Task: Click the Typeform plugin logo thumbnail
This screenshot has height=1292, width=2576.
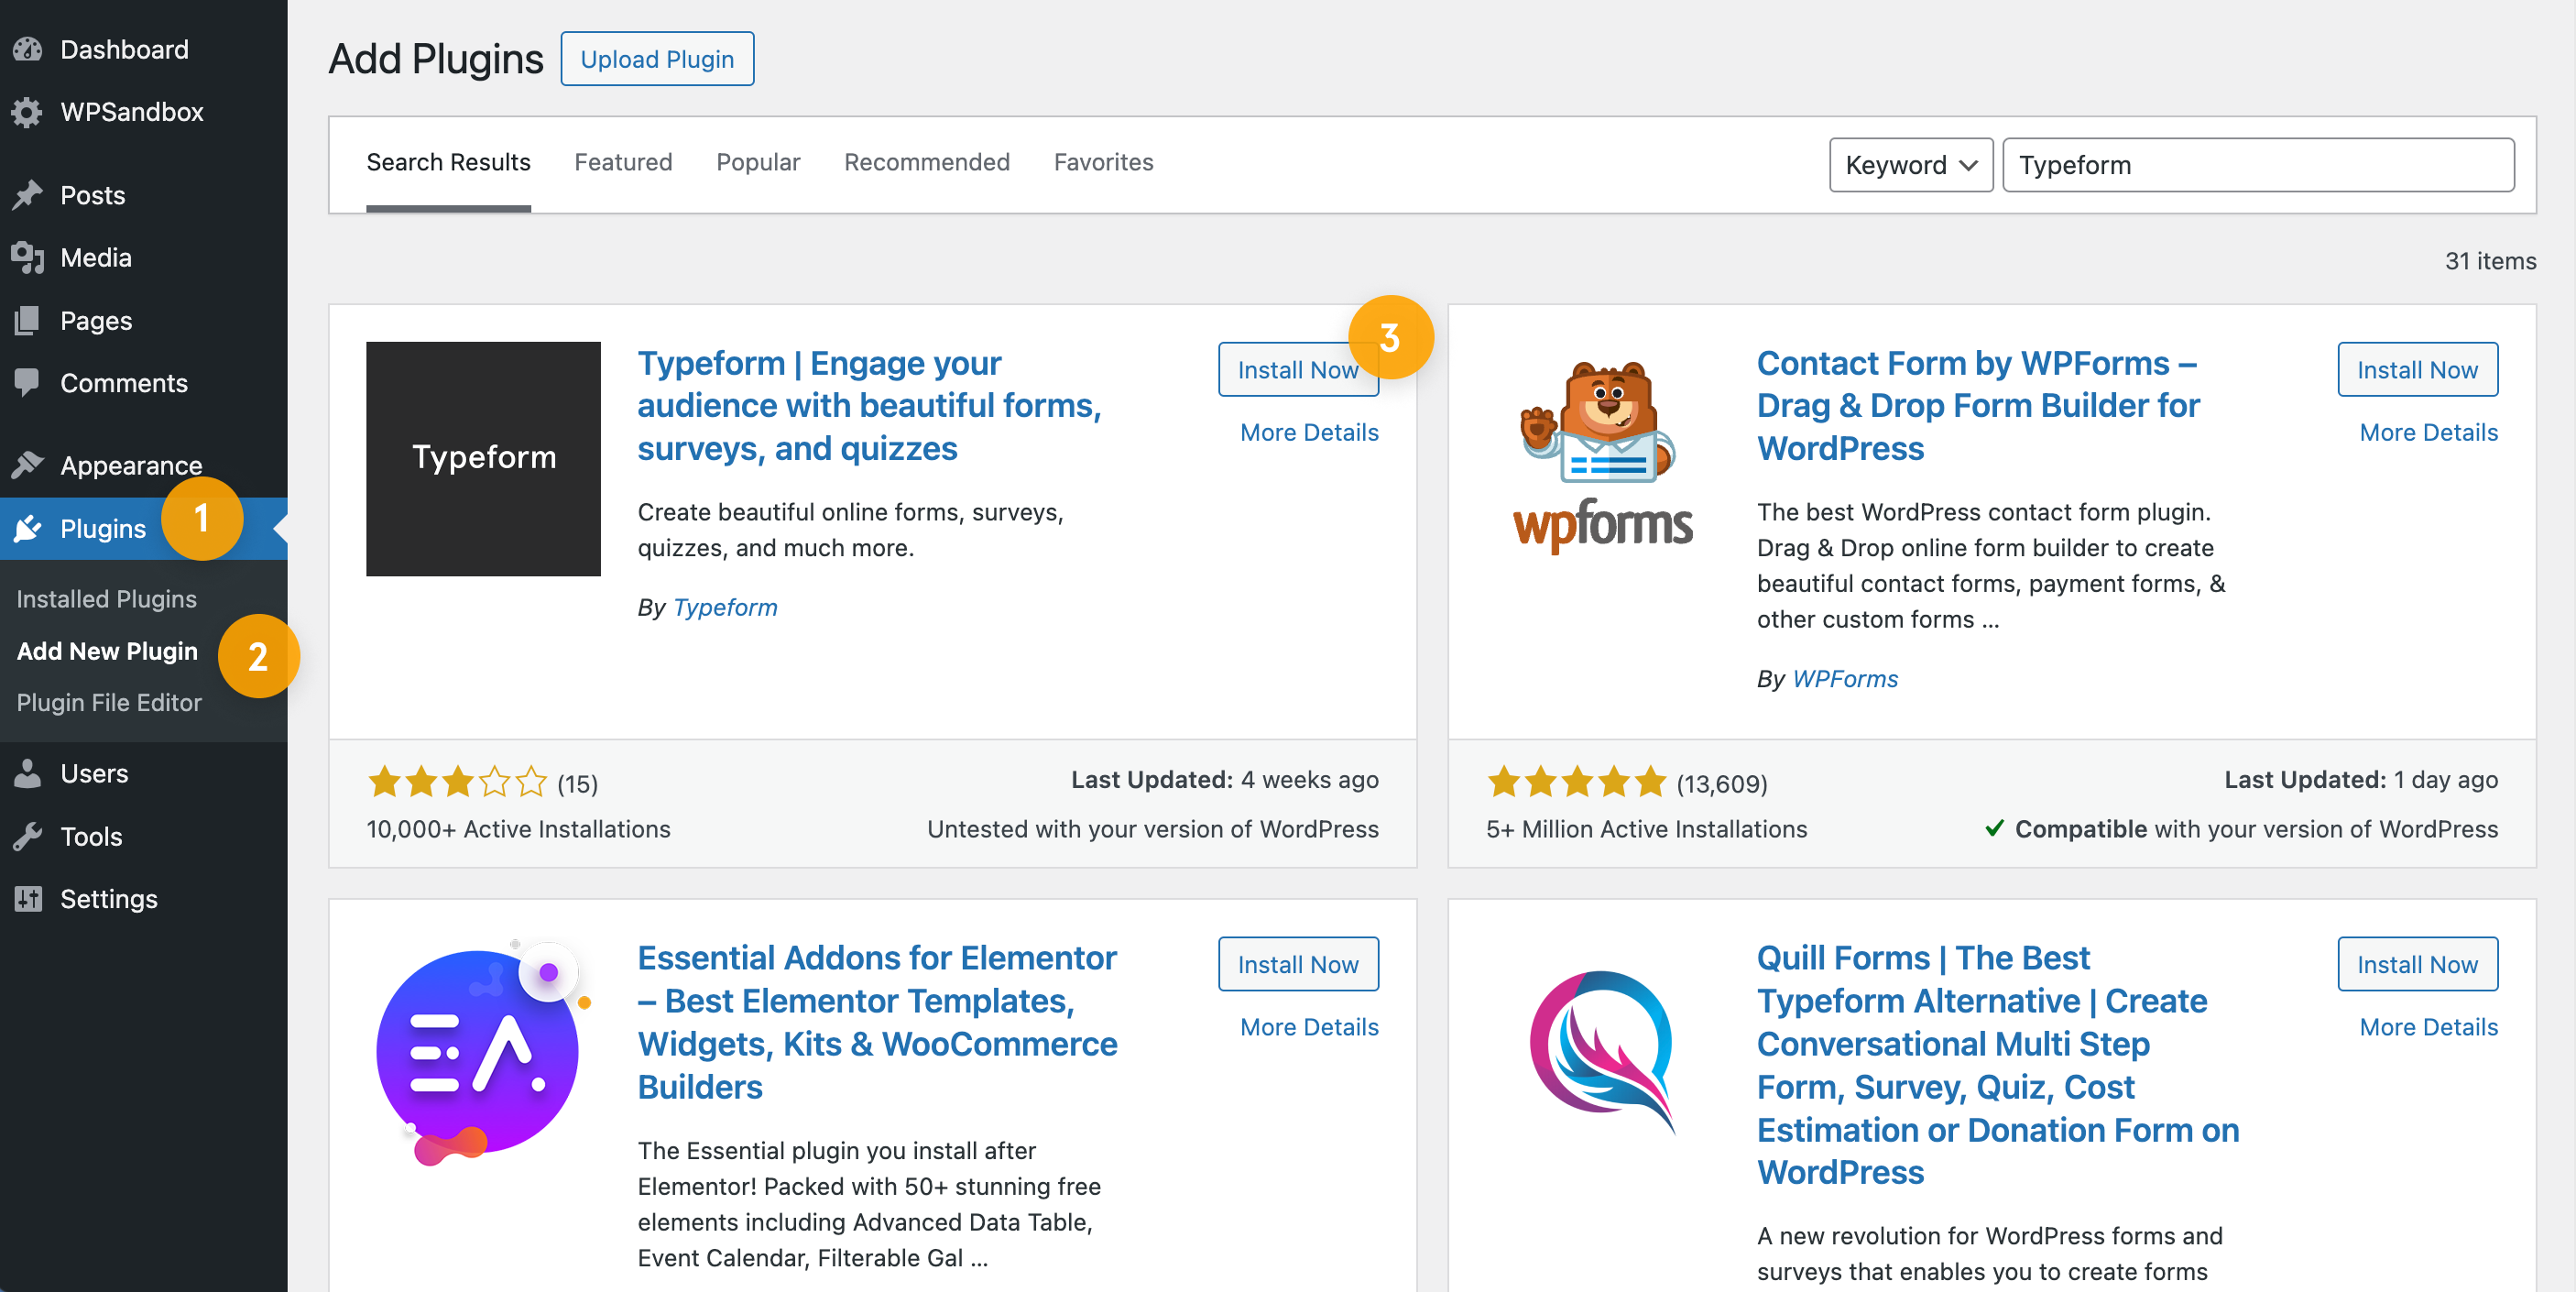Action: click(483, 459)
